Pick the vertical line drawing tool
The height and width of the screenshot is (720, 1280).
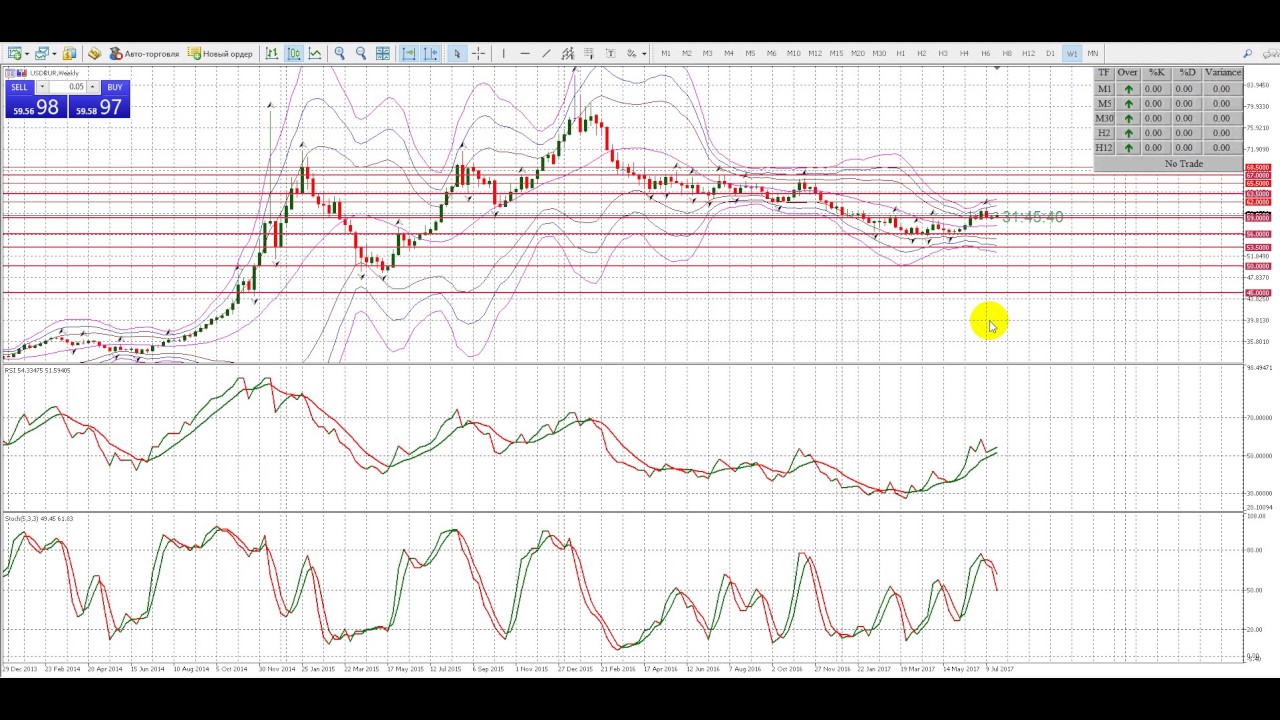[x=503, y=53]
